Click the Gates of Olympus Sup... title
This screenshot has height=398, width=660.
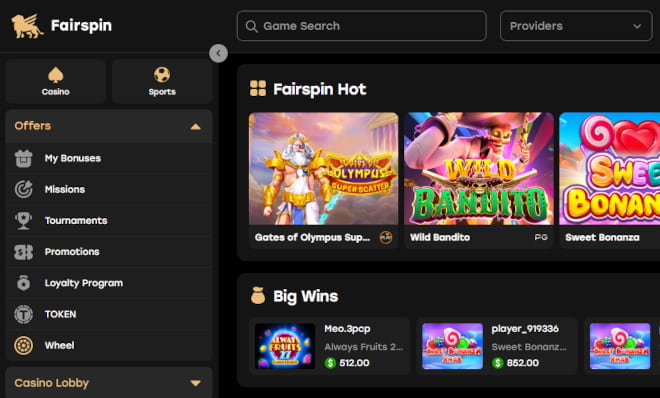(312, 237)
